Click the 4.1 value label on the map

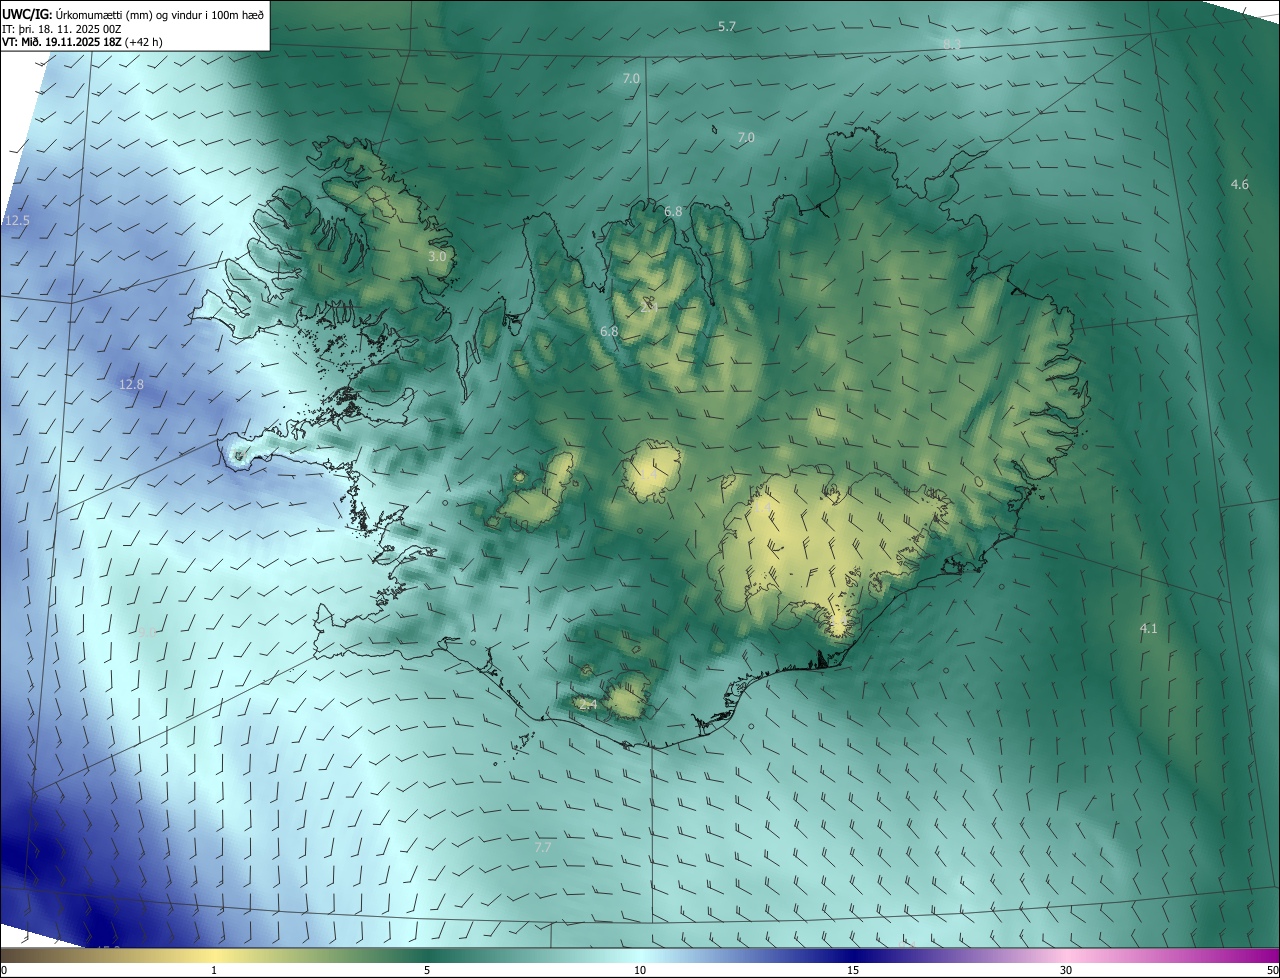point(1148,628)
